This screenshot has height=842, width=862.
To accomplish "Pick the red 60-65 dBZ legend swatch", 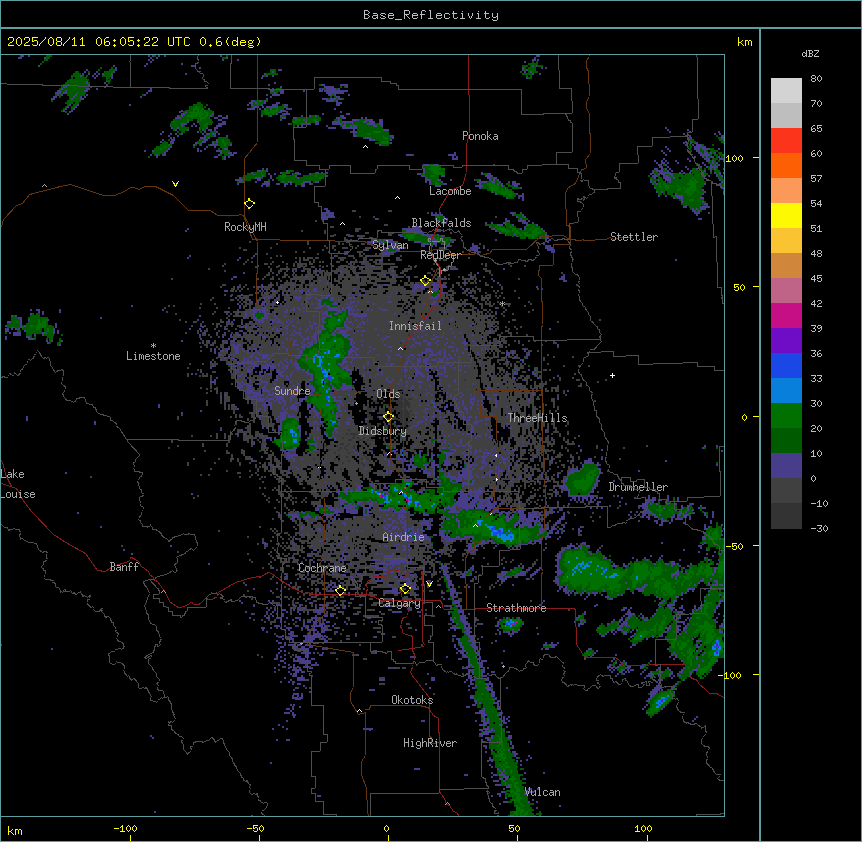I will [x=786, y=141].
